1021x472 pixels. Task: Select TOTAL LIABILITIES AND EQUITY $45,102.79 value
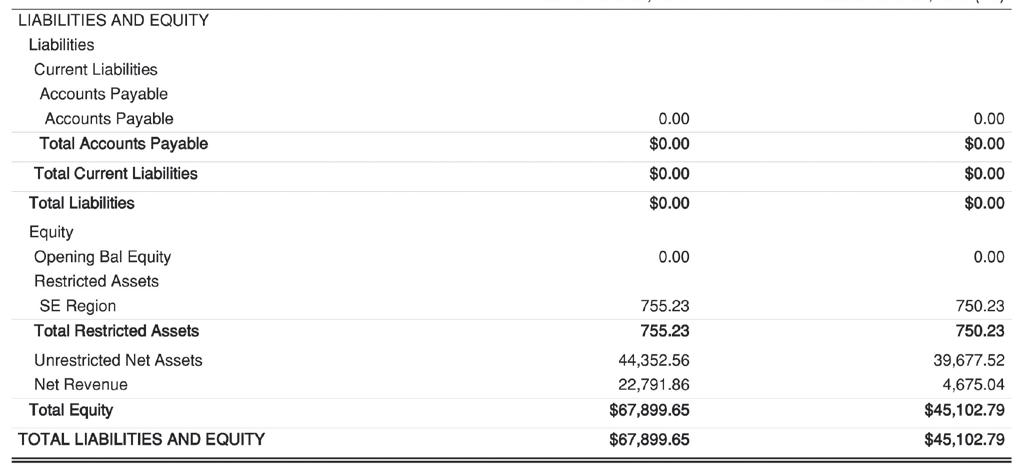[x=964, y=439]
